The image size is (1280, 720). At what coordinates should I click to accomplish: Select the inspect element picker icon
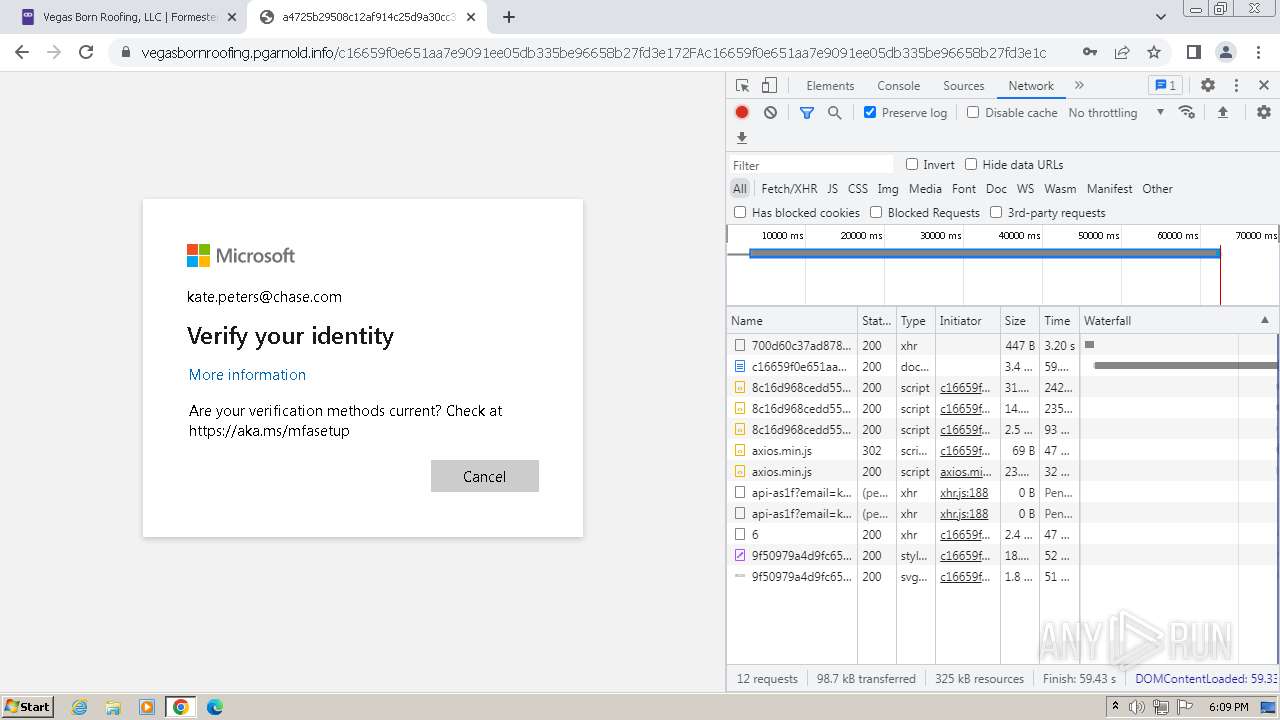click(742, 86)
